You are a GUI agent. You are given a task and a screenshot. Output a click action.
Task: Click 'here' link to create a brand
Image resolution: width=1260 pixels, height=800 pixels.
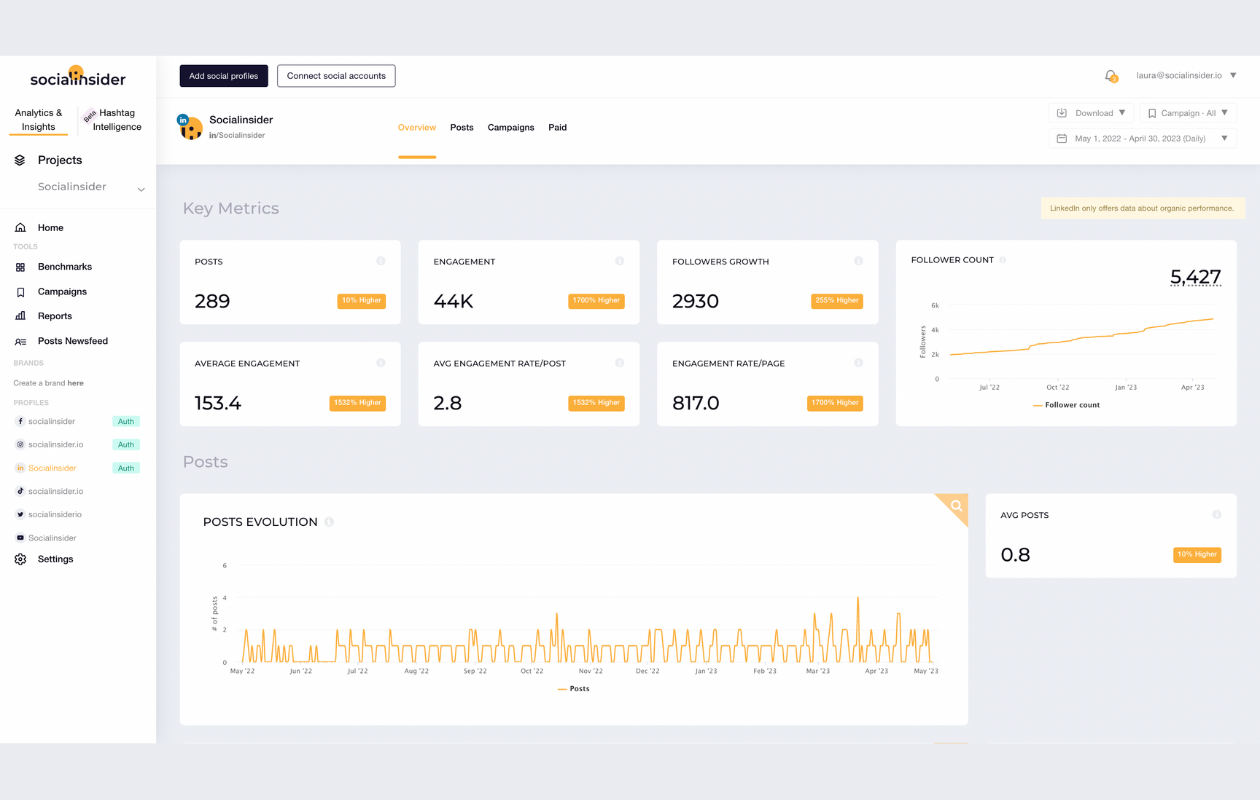click(x=76, y=383)
